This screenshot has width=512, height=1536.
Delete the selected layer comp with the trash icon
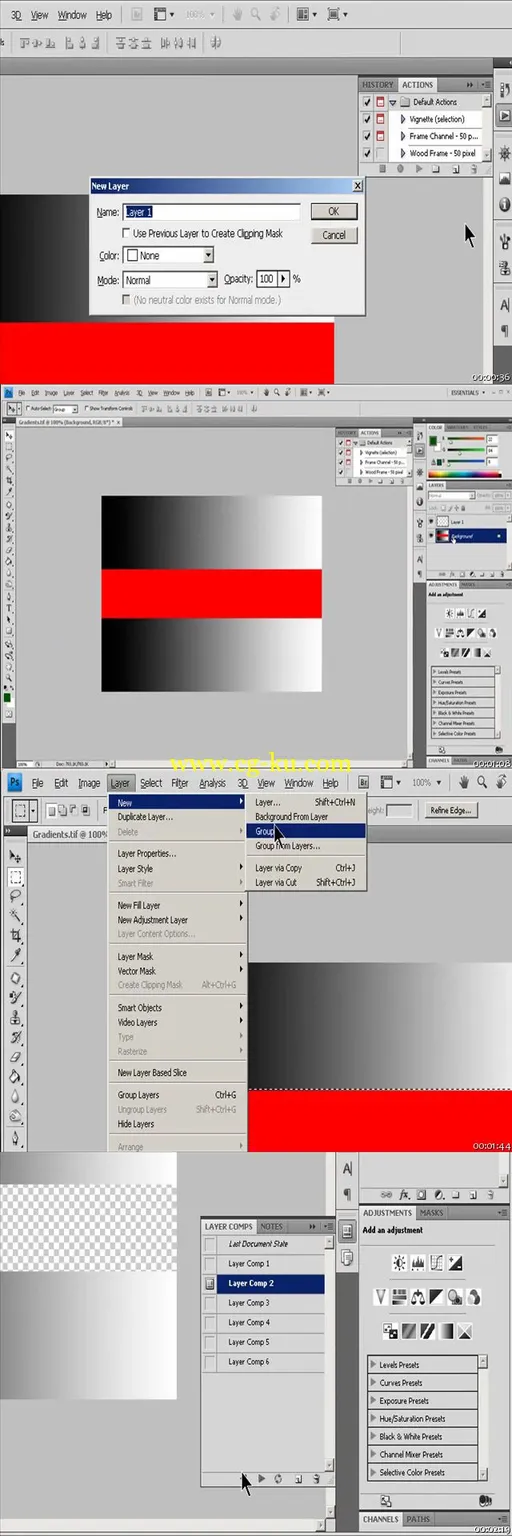316,1477
